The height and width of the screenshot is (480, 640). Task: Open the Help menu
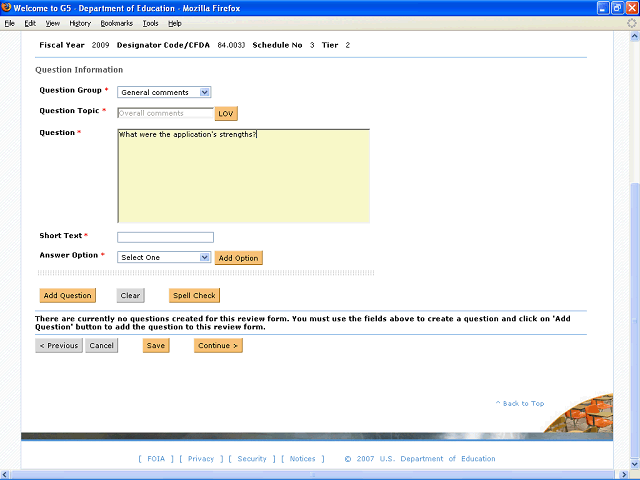coord(175,24)
